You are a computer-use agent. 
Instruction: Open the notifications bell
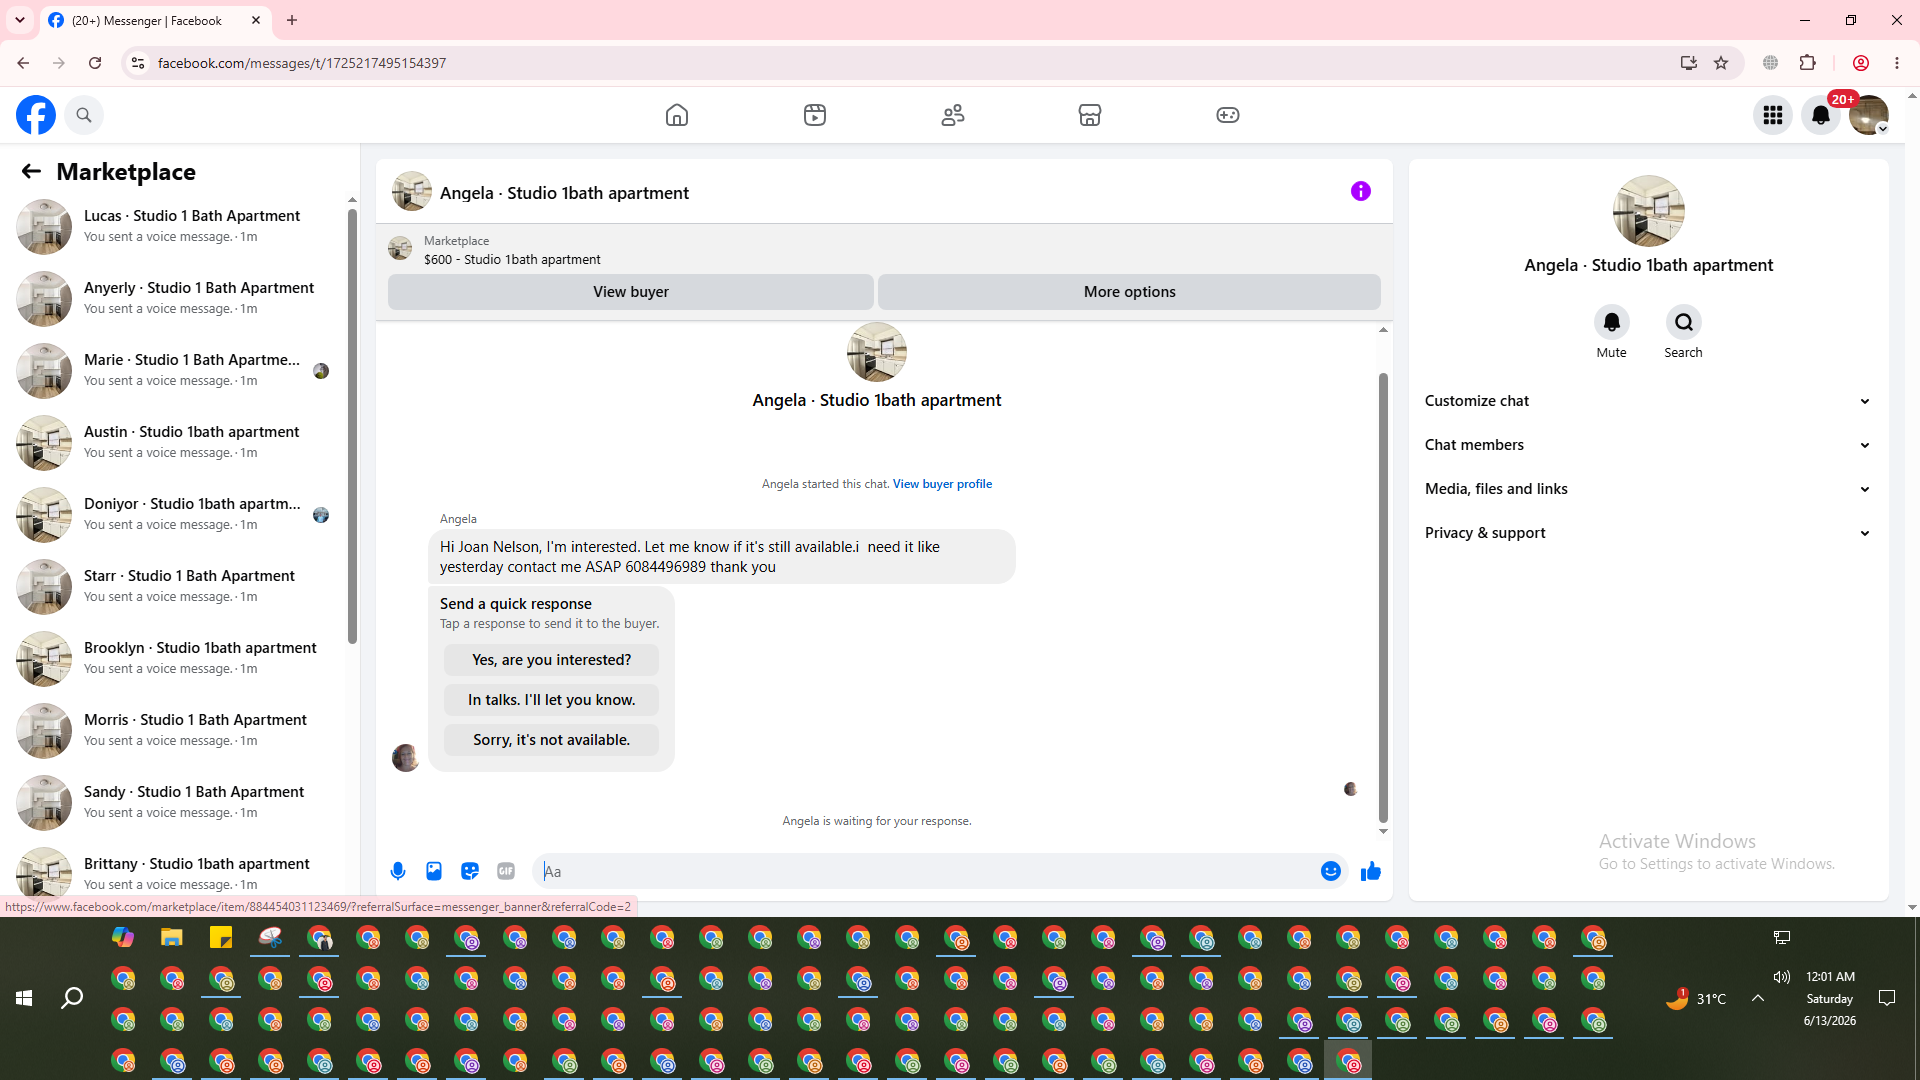1821,115
